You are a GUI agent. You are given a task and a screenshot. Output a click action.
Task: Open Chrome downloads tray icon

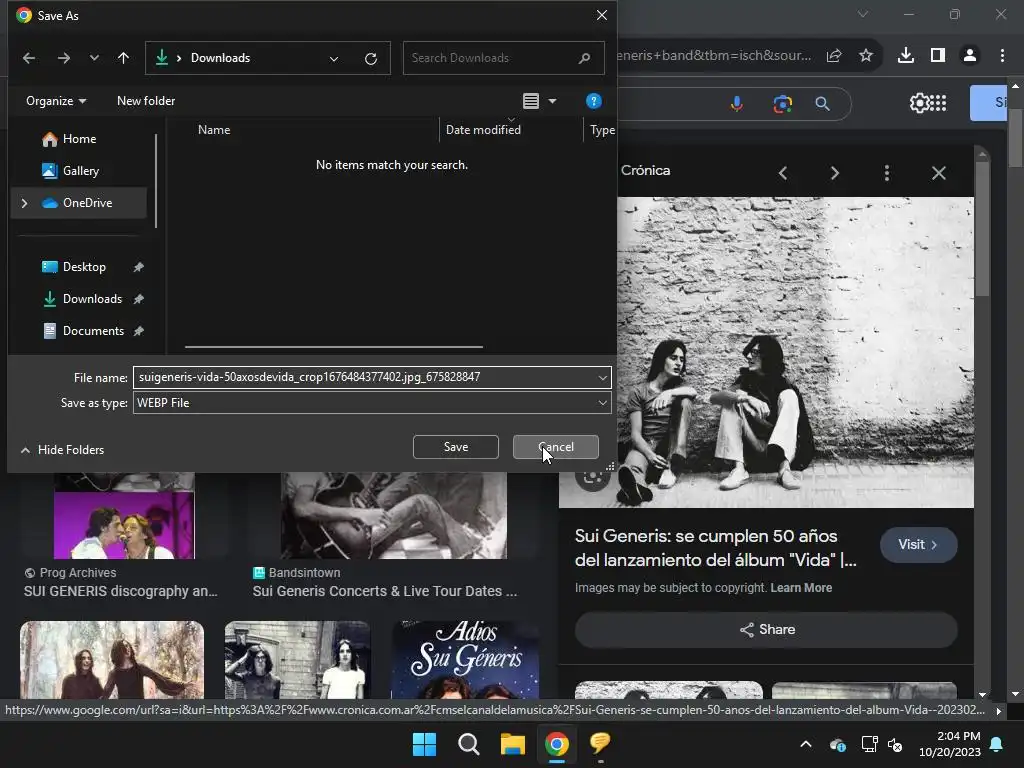(905, 56)
